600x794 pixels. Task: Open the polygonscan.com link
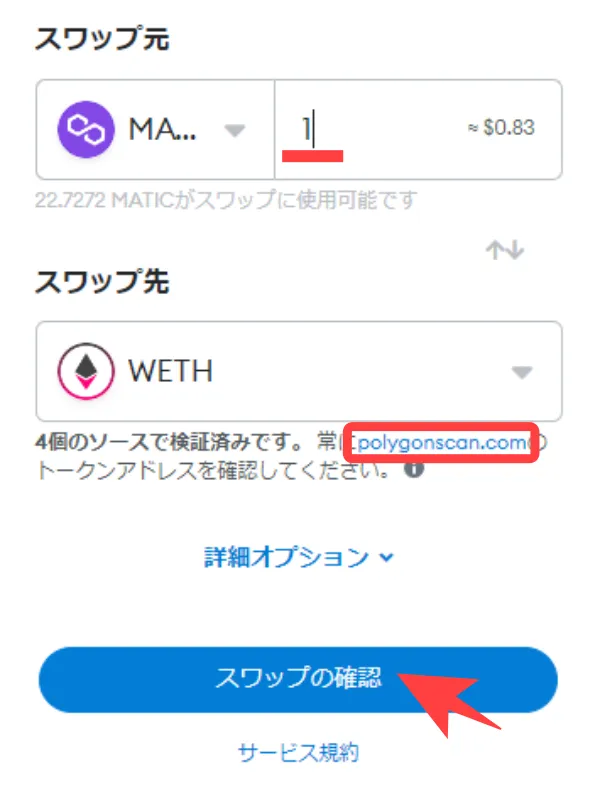pos(442,443)
